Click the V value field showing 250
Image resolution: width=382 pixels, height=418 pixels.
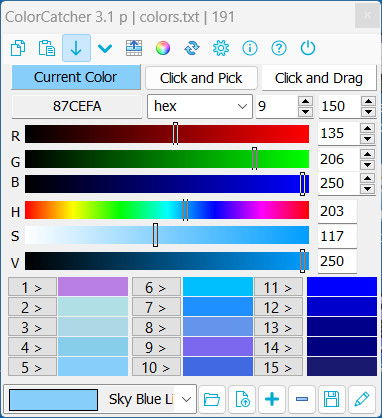tap(337, 261)
